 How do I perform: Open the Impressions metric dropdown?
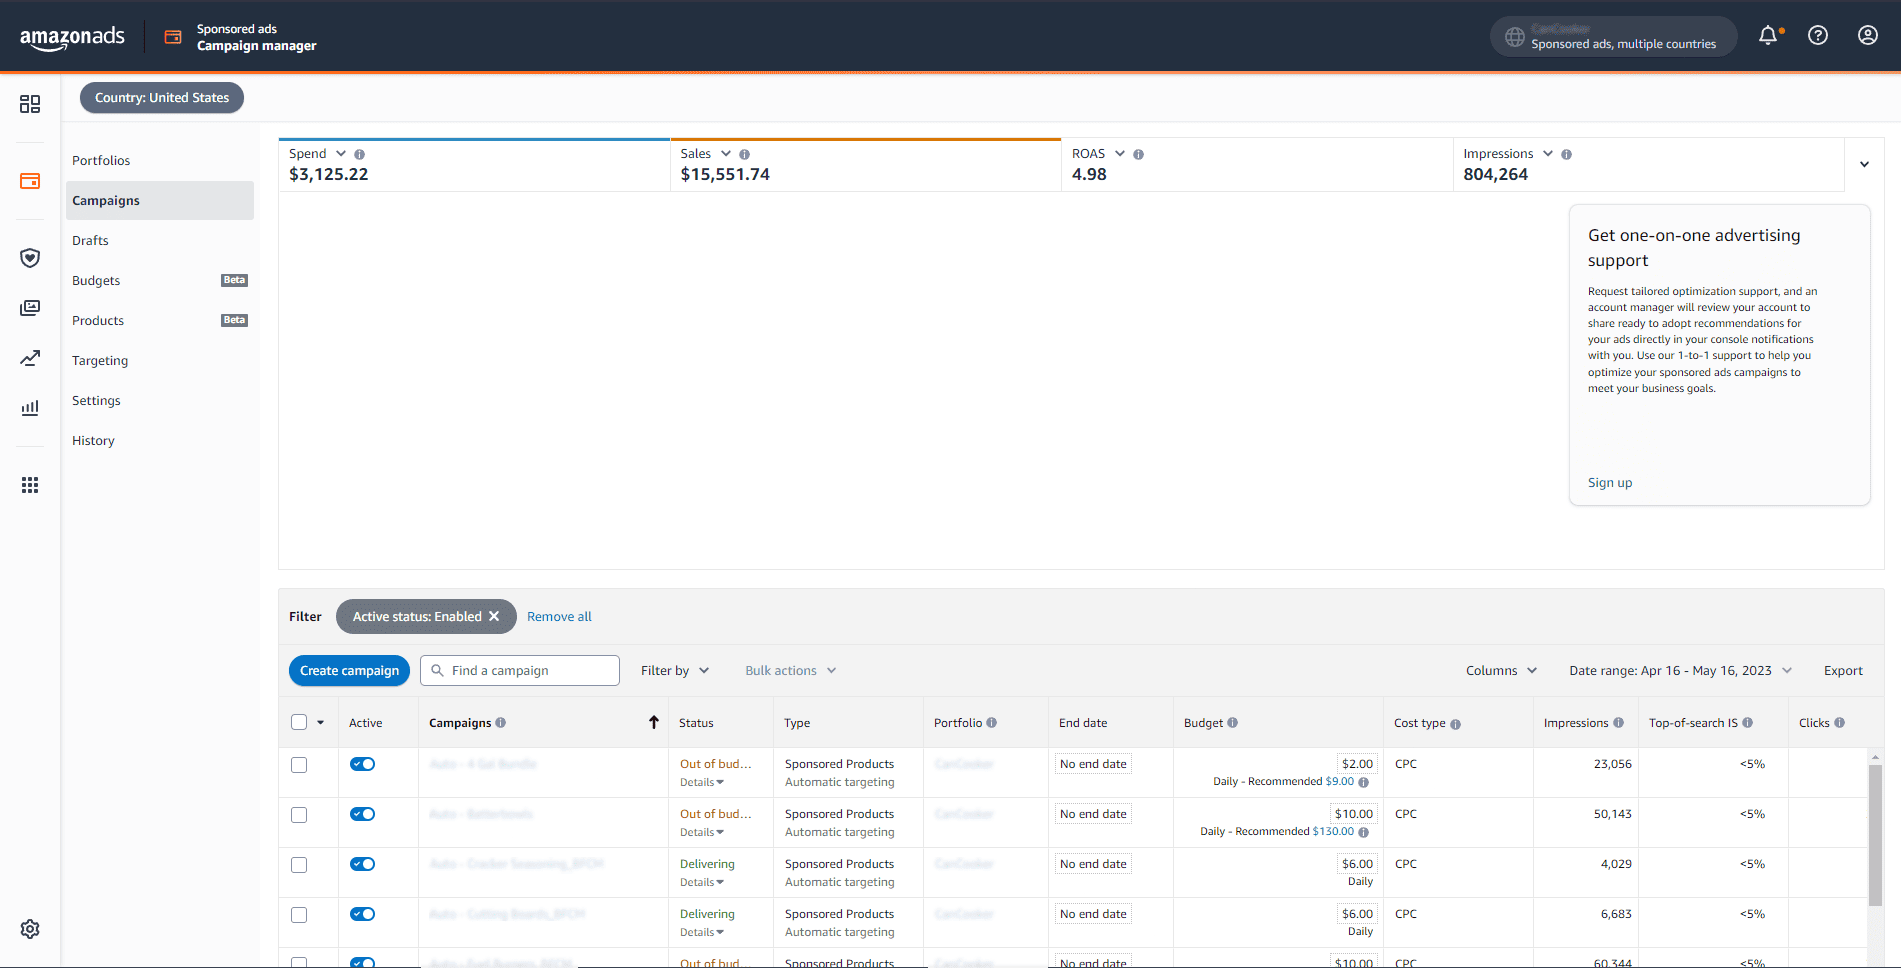pos(1548,153)
